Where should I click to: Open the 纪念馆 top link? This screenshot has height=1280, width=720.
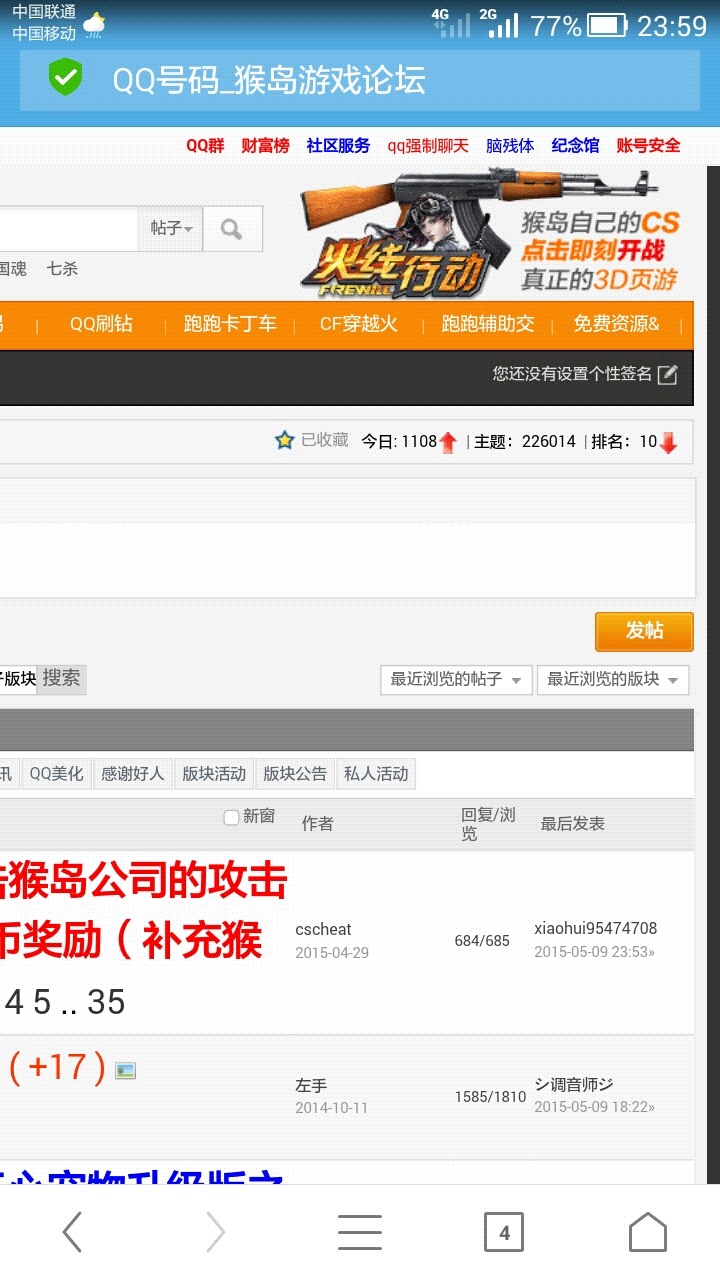pyautogui.click(x=575, y=146)
